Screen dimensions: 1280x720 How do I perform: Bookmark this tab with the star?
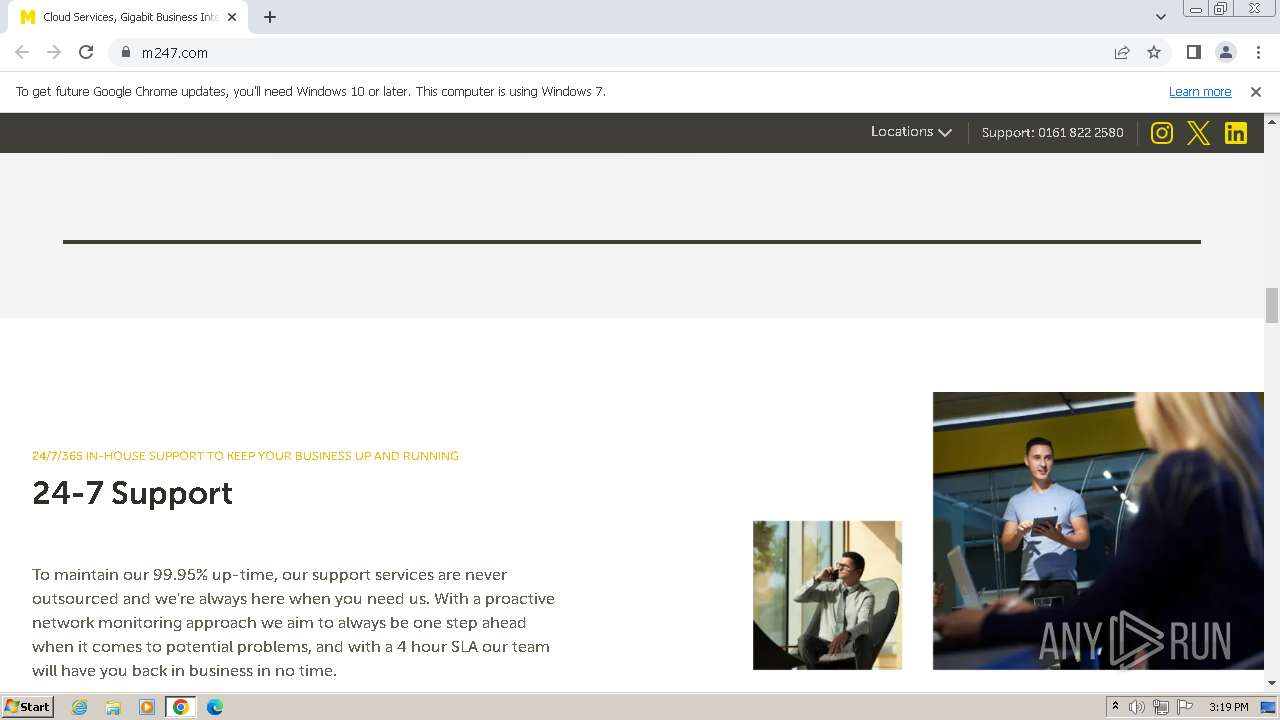(x=1154, y=52)
